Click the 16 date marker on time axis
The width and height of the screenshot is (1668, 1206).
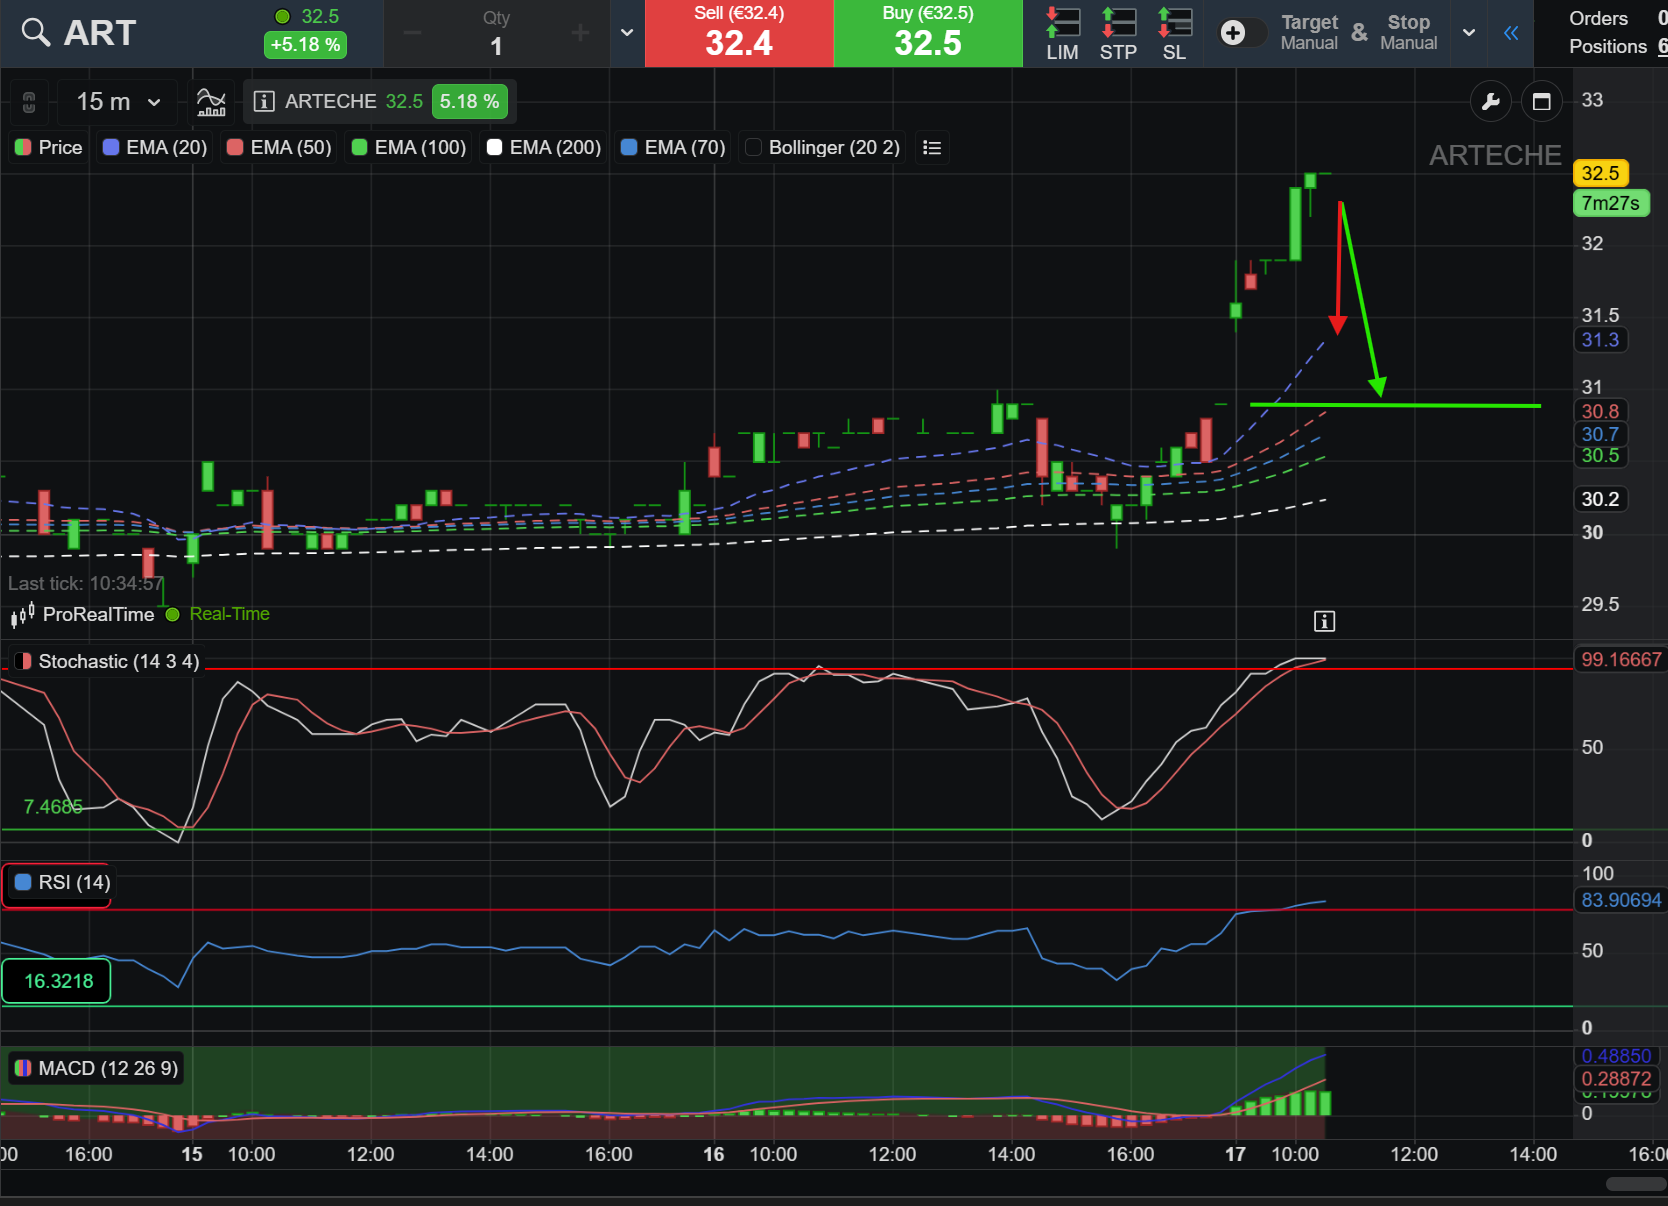[x=713, y=1154]
